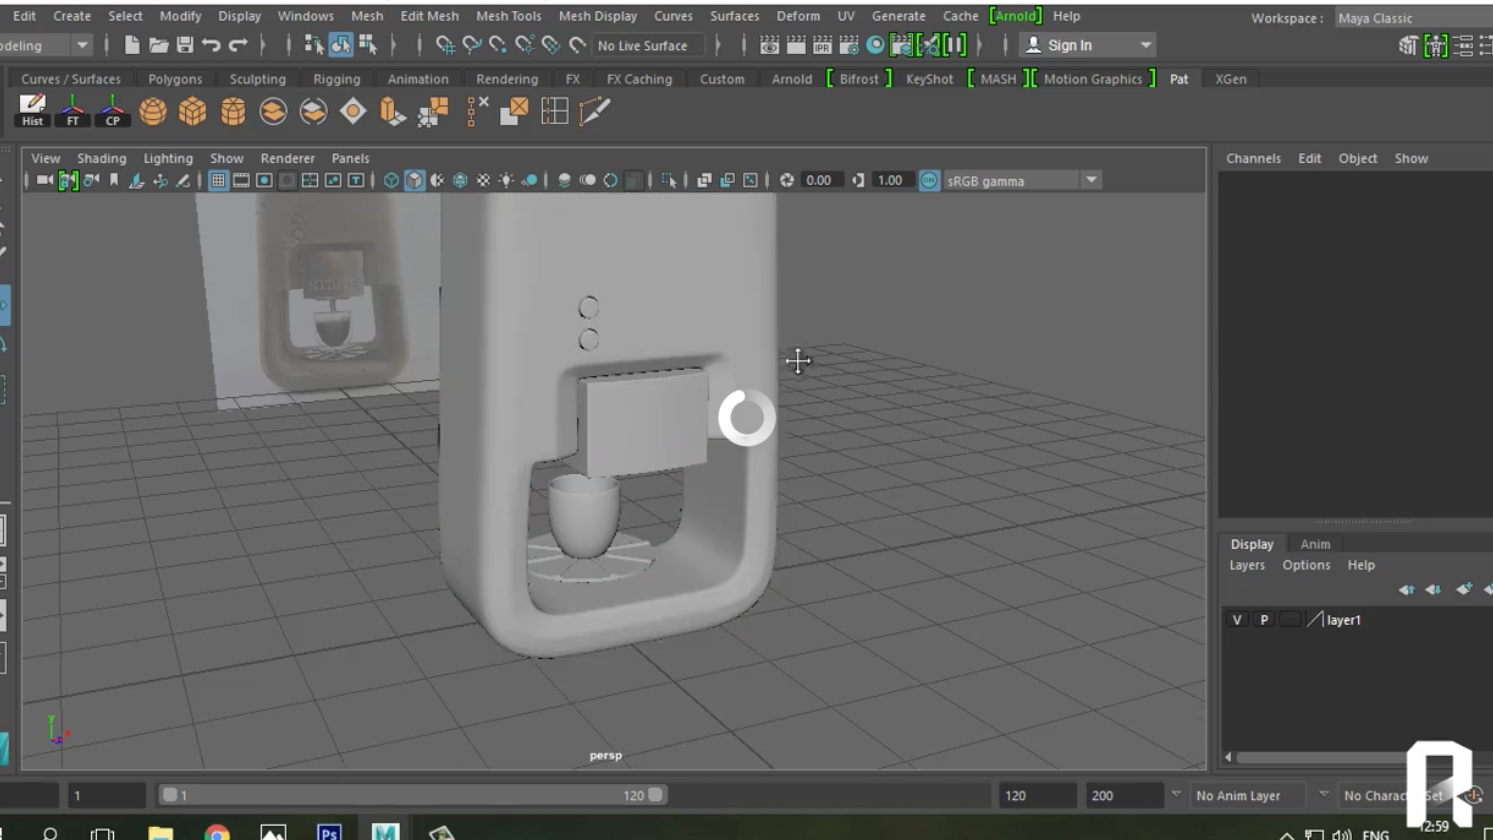The image size is (1493, 840).
Task: Open the Mesh Tools menu
Action: coord(508,16)
